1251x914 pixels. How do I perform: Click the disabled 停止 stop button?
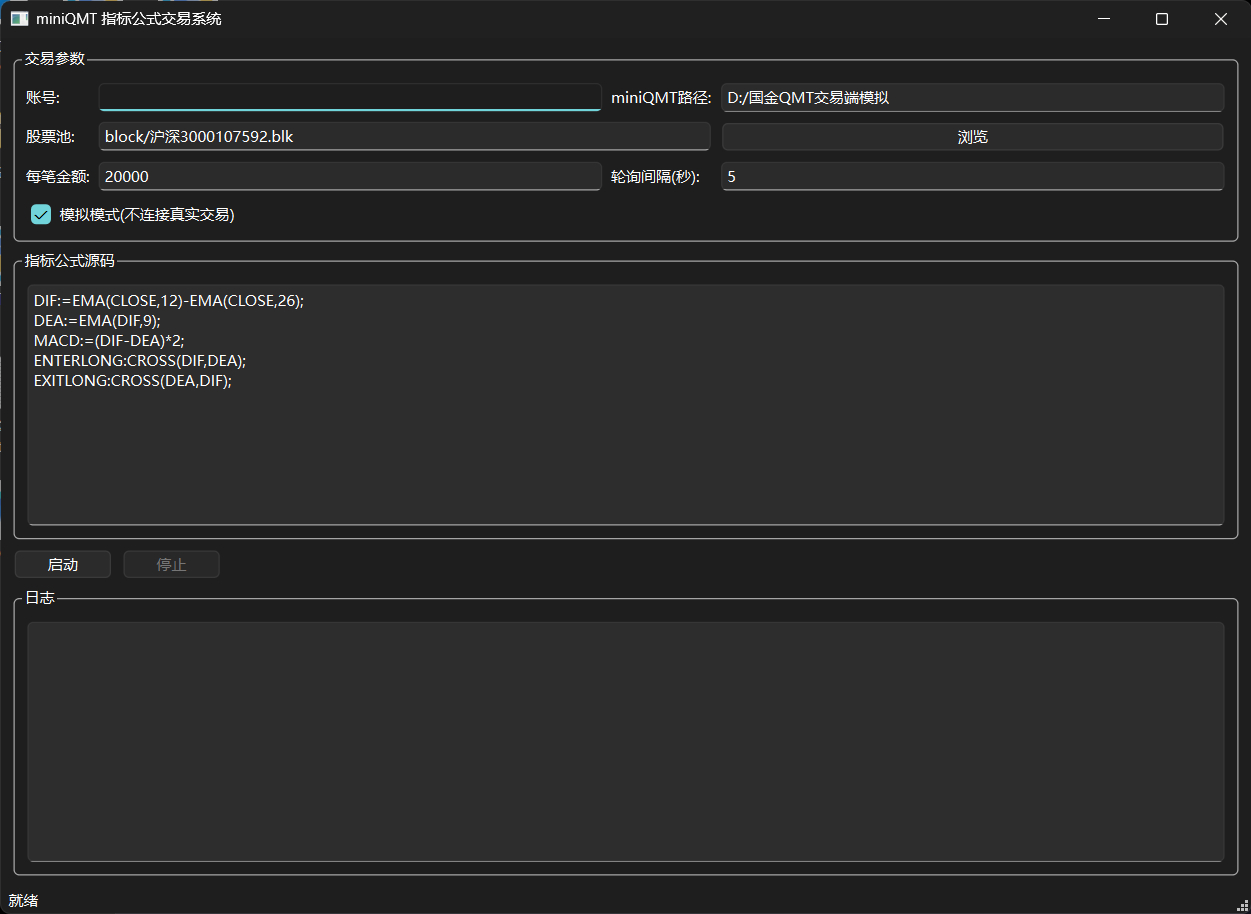tap(171, 564)
